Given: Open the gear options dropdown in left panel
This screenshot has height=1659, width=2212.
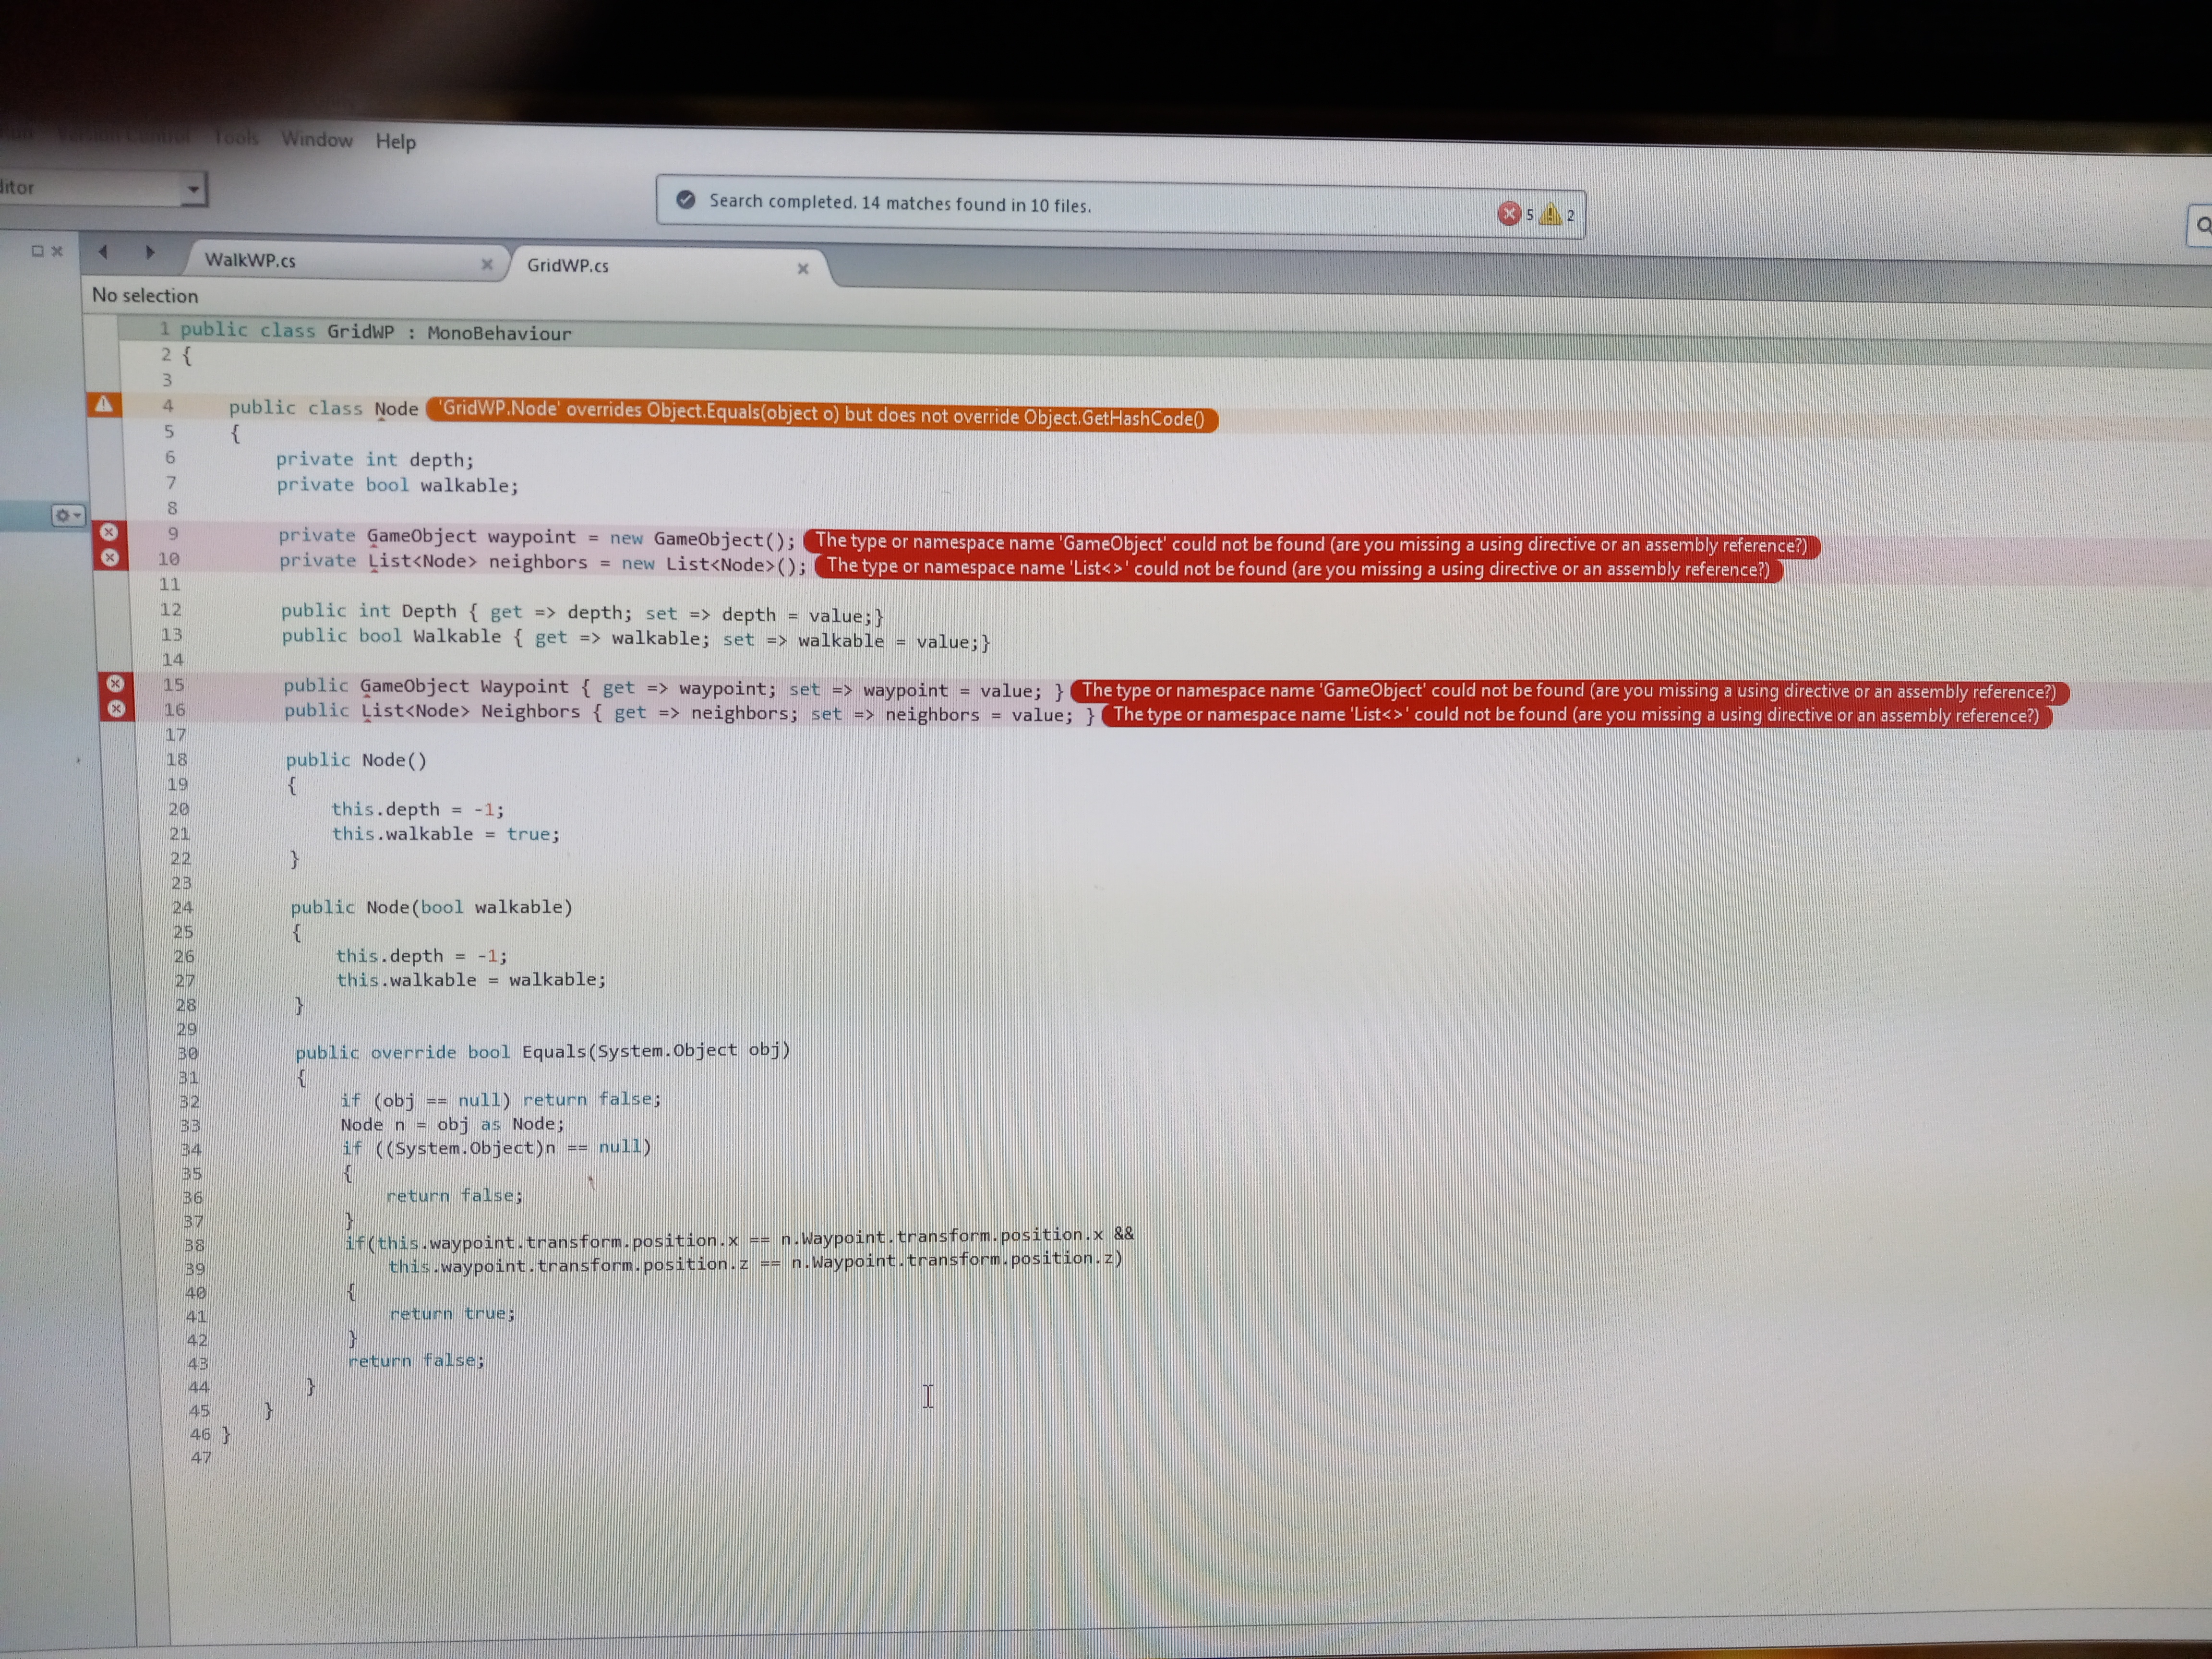Looking at the screenshot, I should (68, 515).
